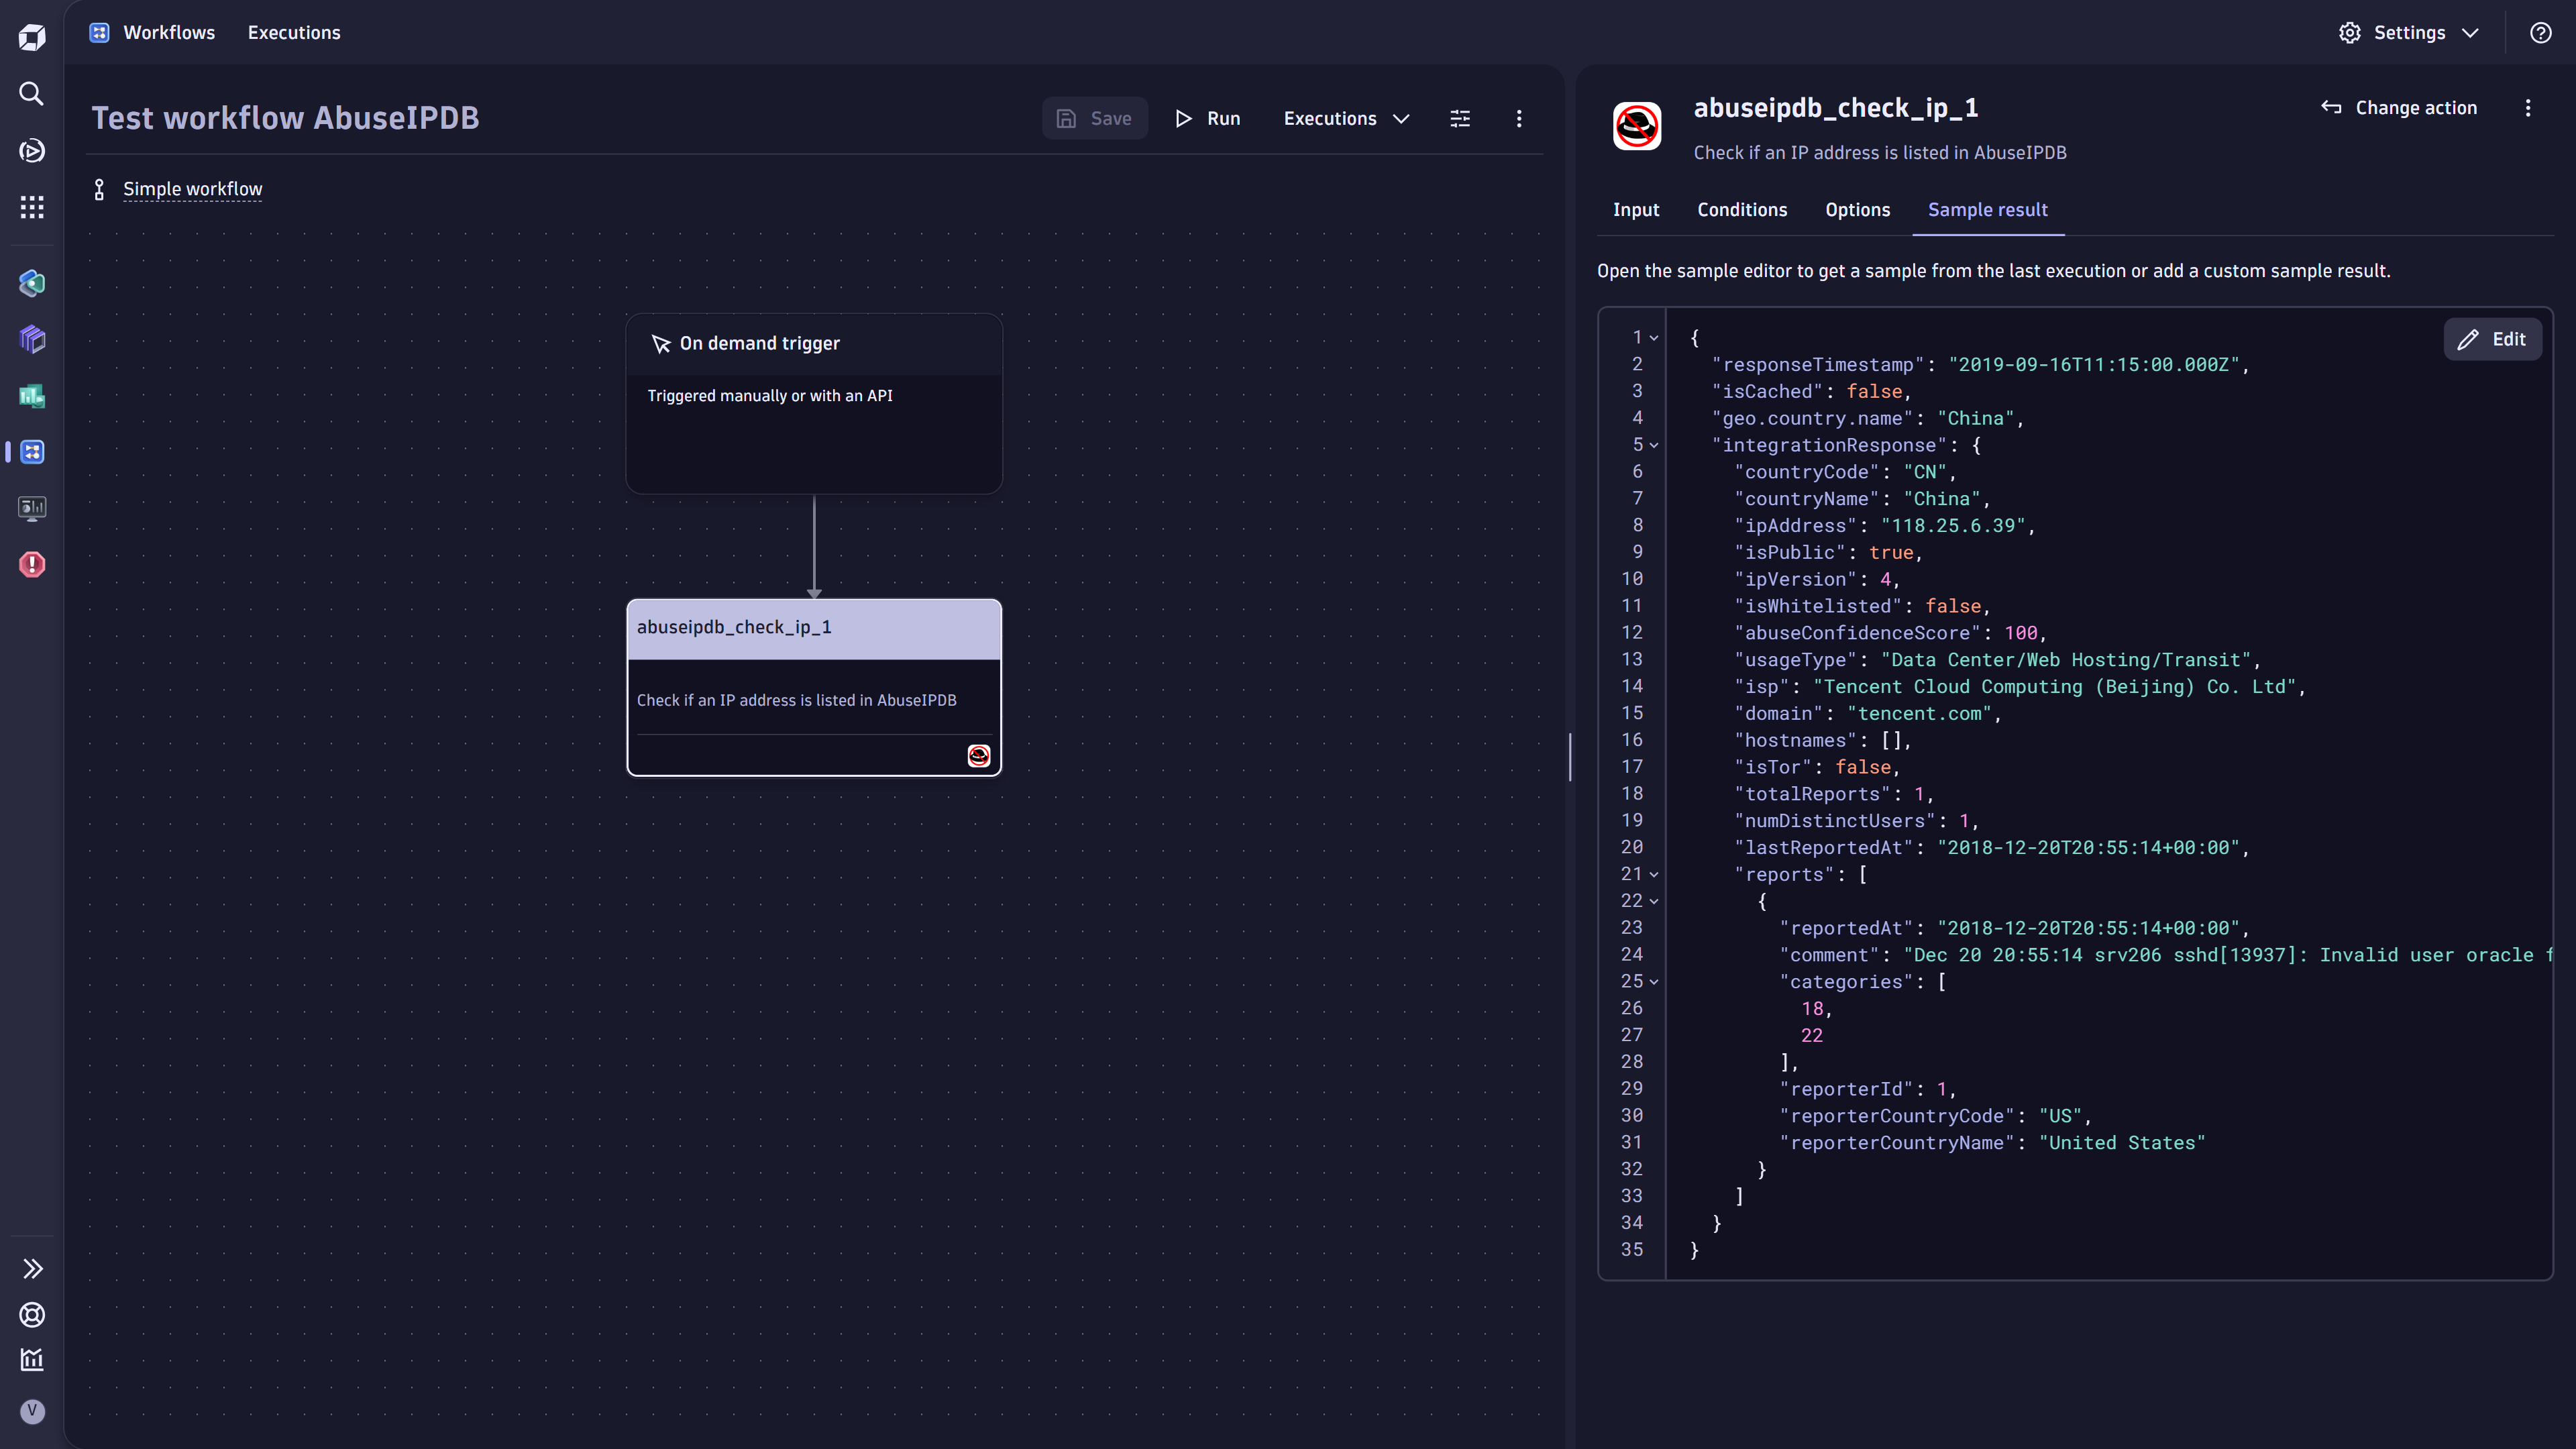Screen dimensions: 2576x1449
Task: Click "Triggered manually or with an API" text
Action: point(770,396)
